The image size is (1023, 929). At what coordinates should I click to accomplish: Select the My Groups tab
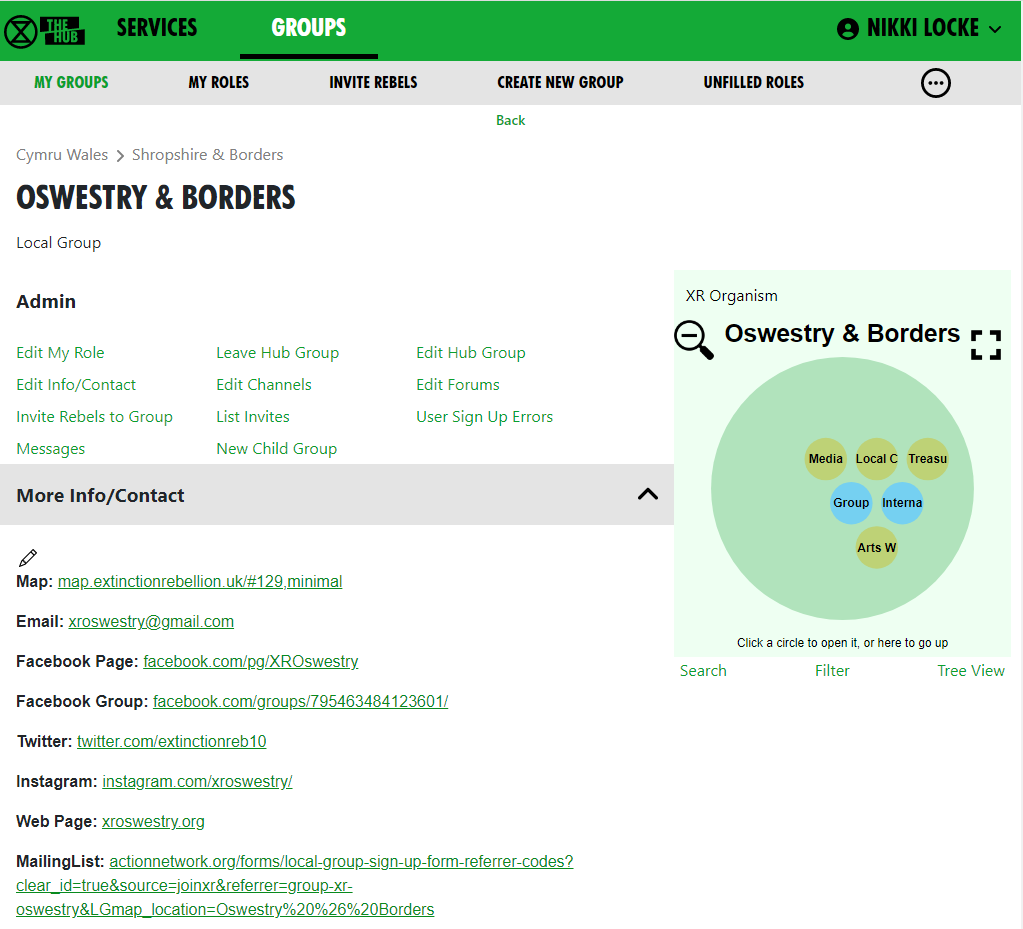71,82
